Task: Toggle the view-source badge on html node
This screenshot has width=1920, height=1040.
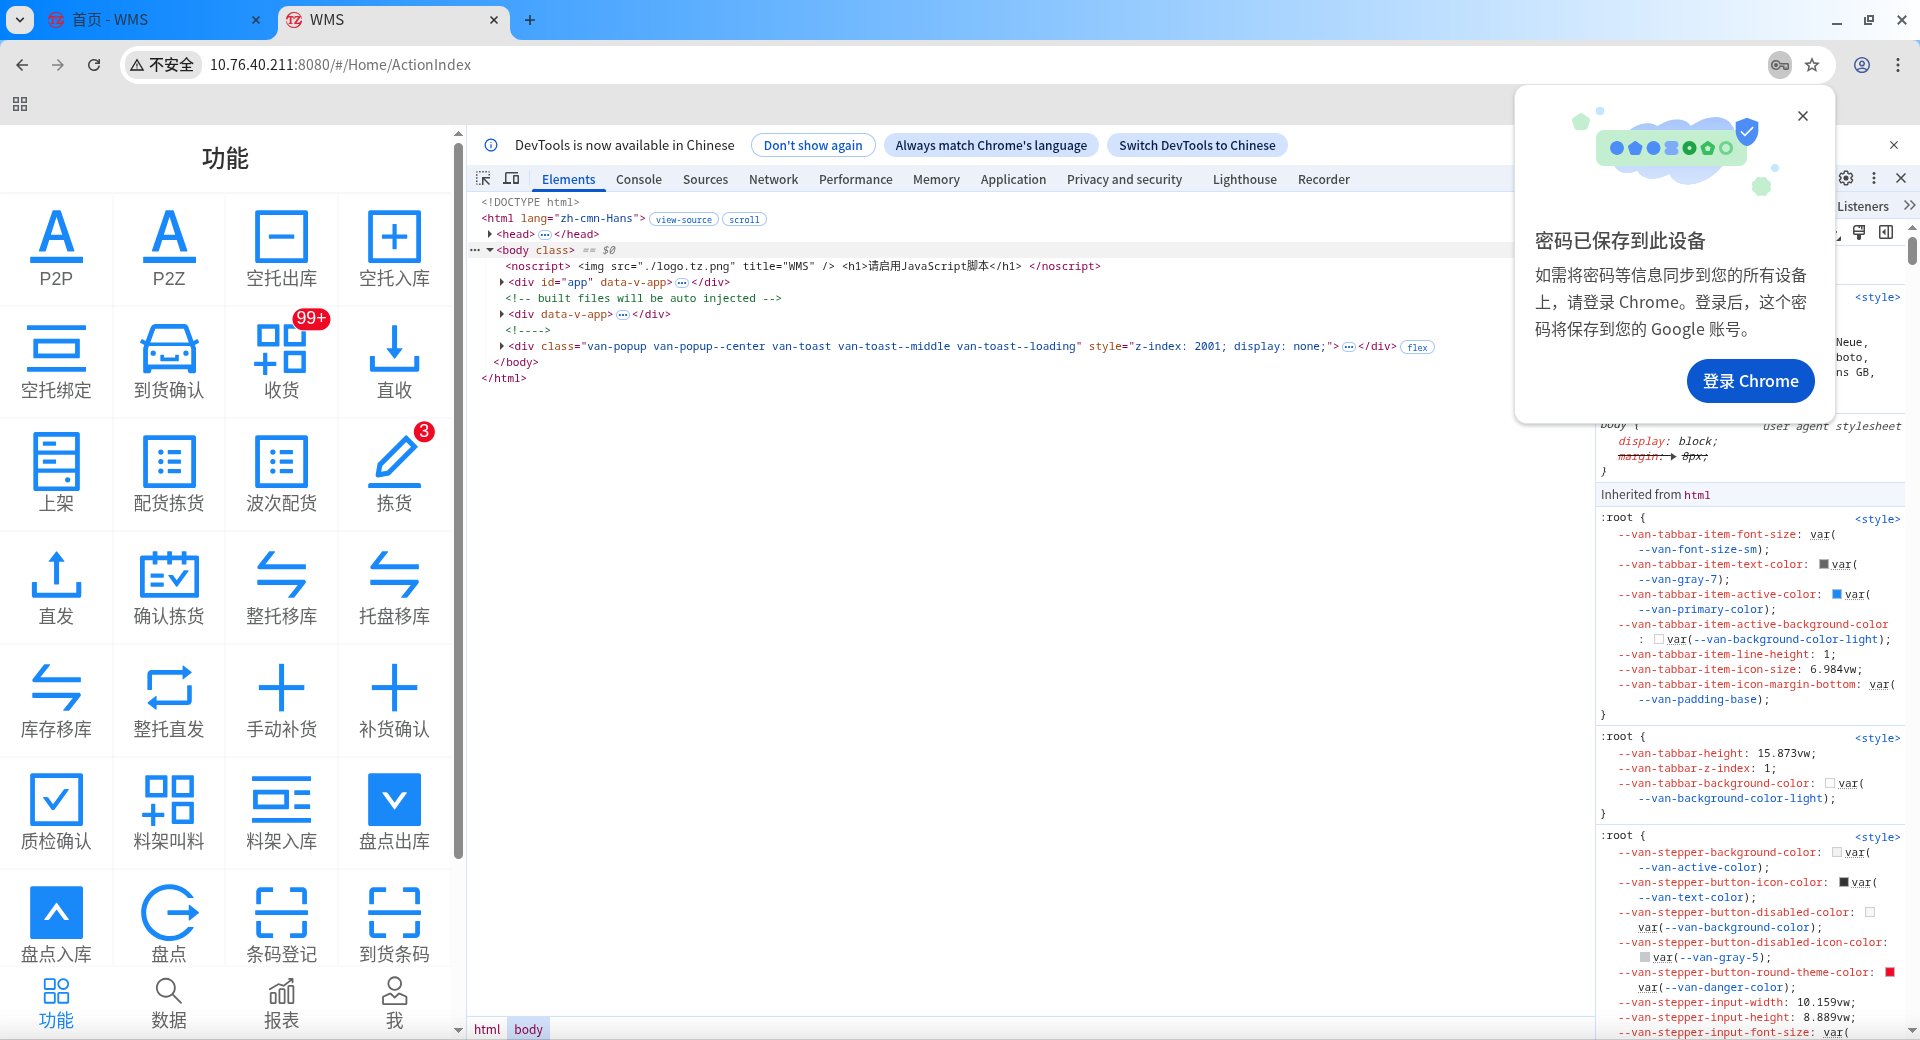Action: pyautogui.click(x=684, y=219)
